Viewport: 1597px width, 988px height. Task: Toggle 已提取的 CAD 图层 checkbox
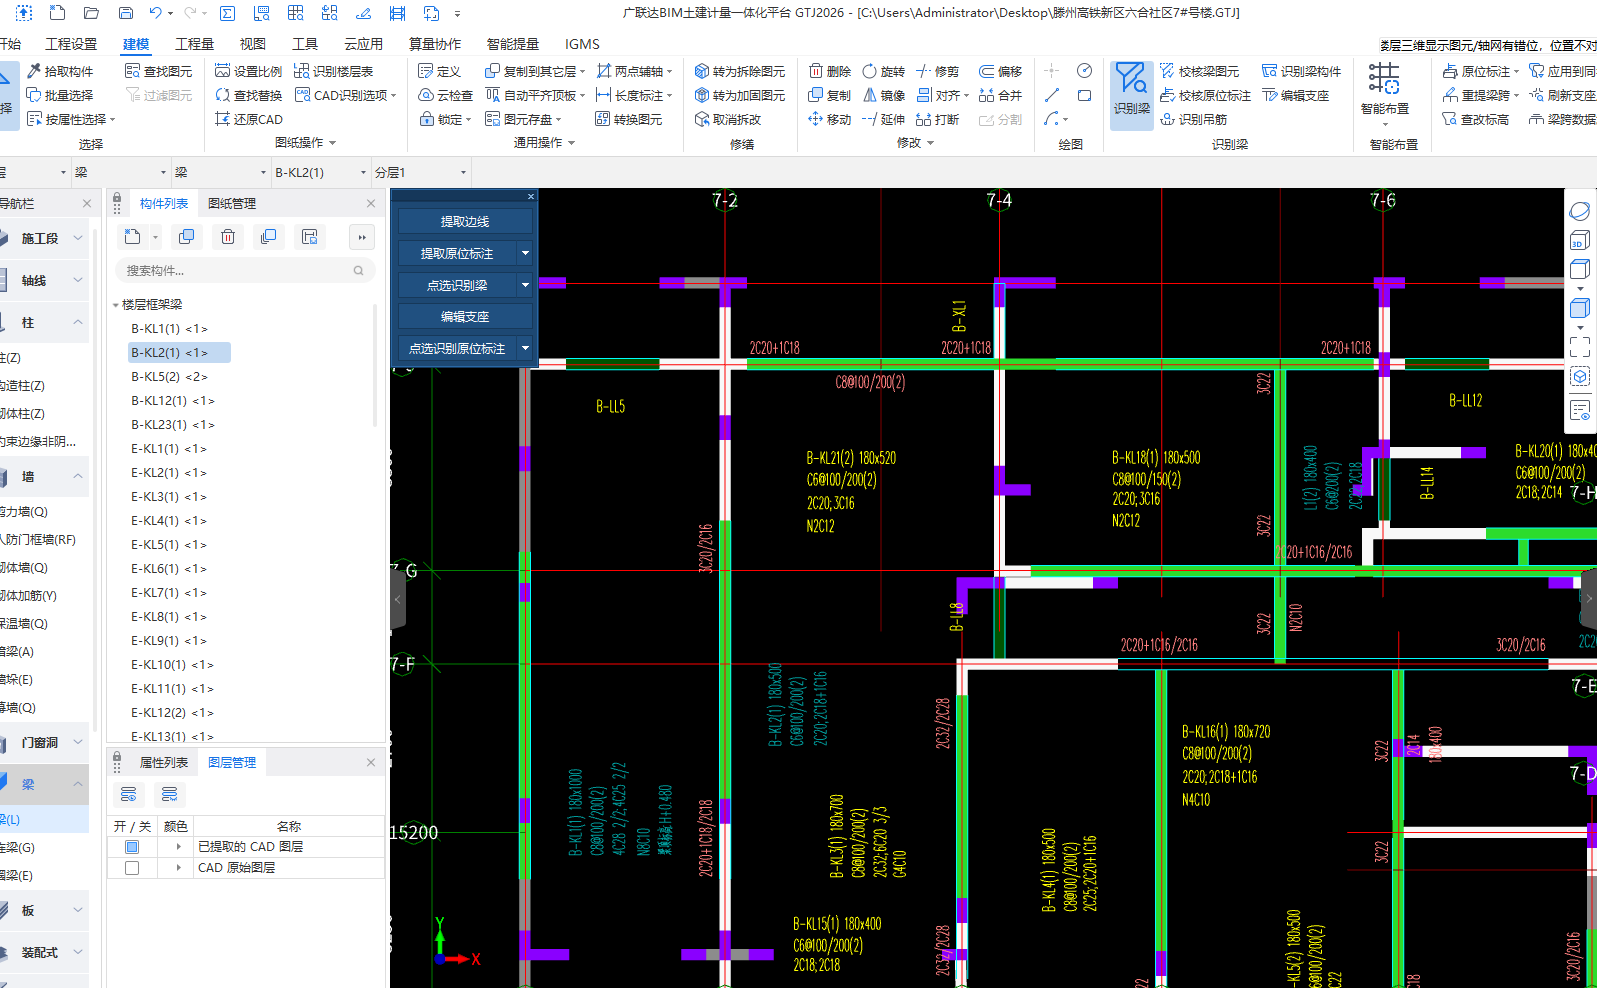pos(132,847)
